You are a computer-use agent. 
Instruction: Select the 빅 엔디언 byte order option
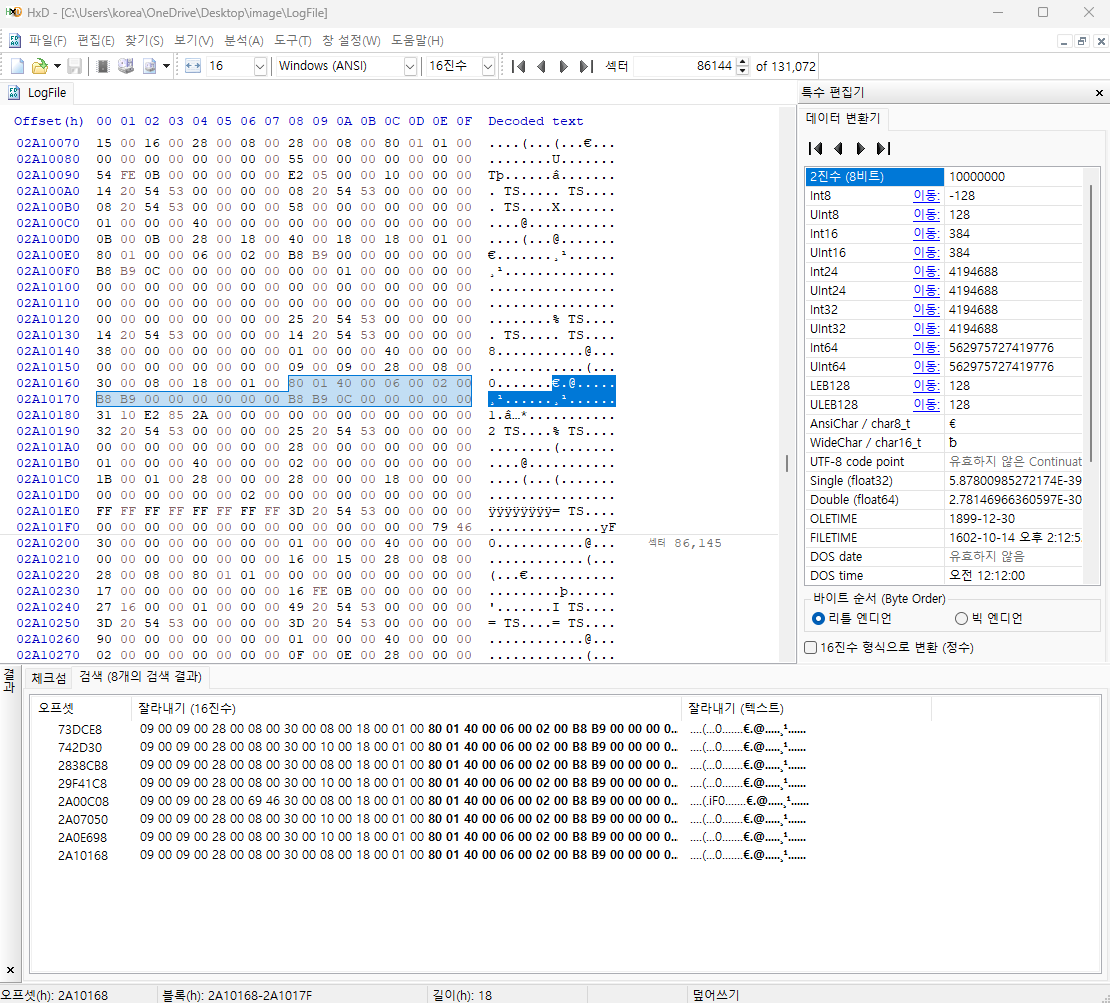click(962, 619)
